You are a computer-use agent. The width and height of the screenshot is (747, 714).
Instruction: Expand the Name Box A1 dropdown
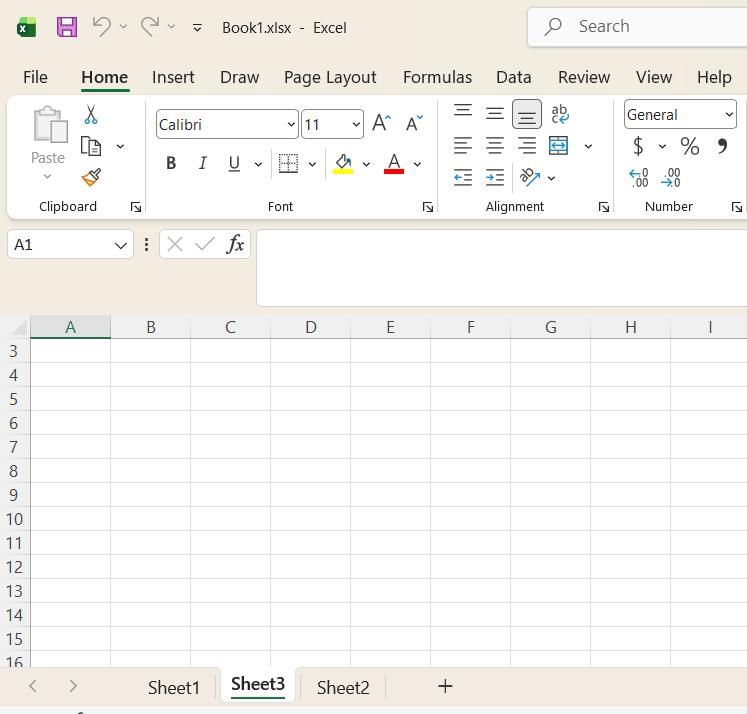click(x=121, y=245)
